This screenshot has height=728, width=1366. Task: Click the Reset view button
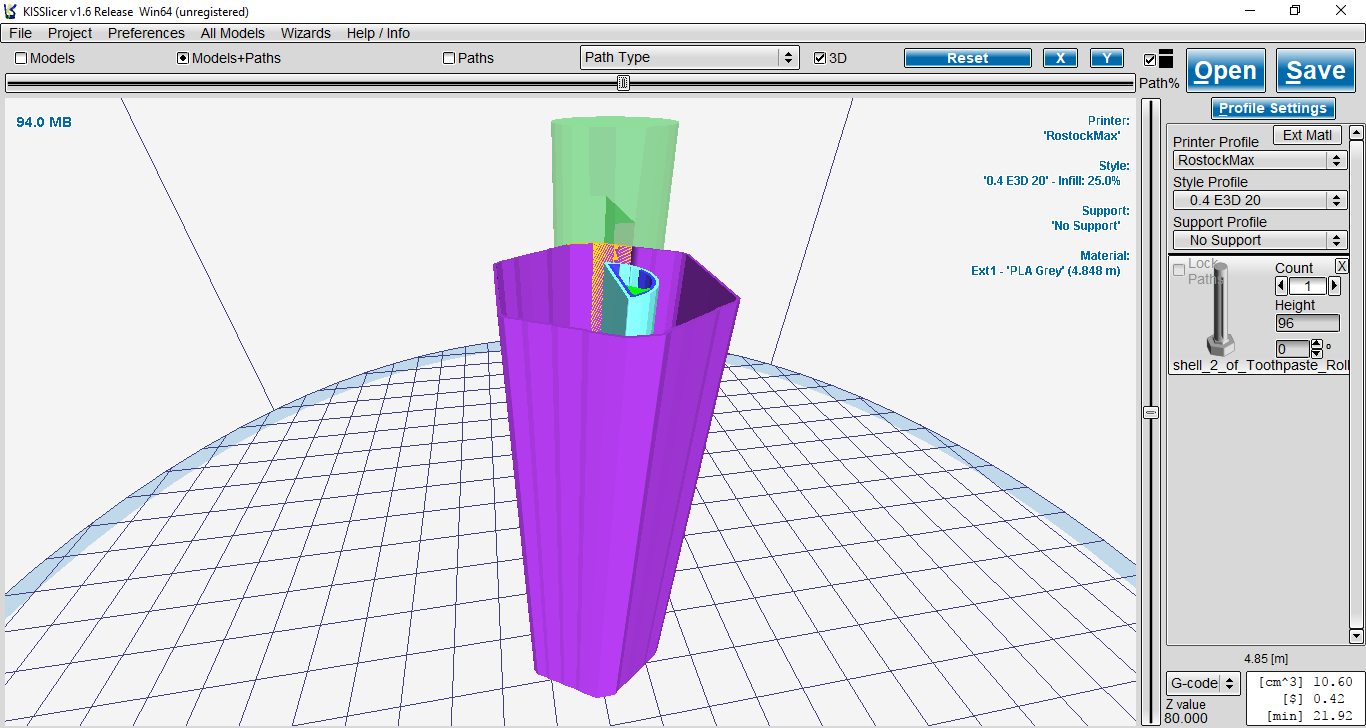(x=968, y=58)
